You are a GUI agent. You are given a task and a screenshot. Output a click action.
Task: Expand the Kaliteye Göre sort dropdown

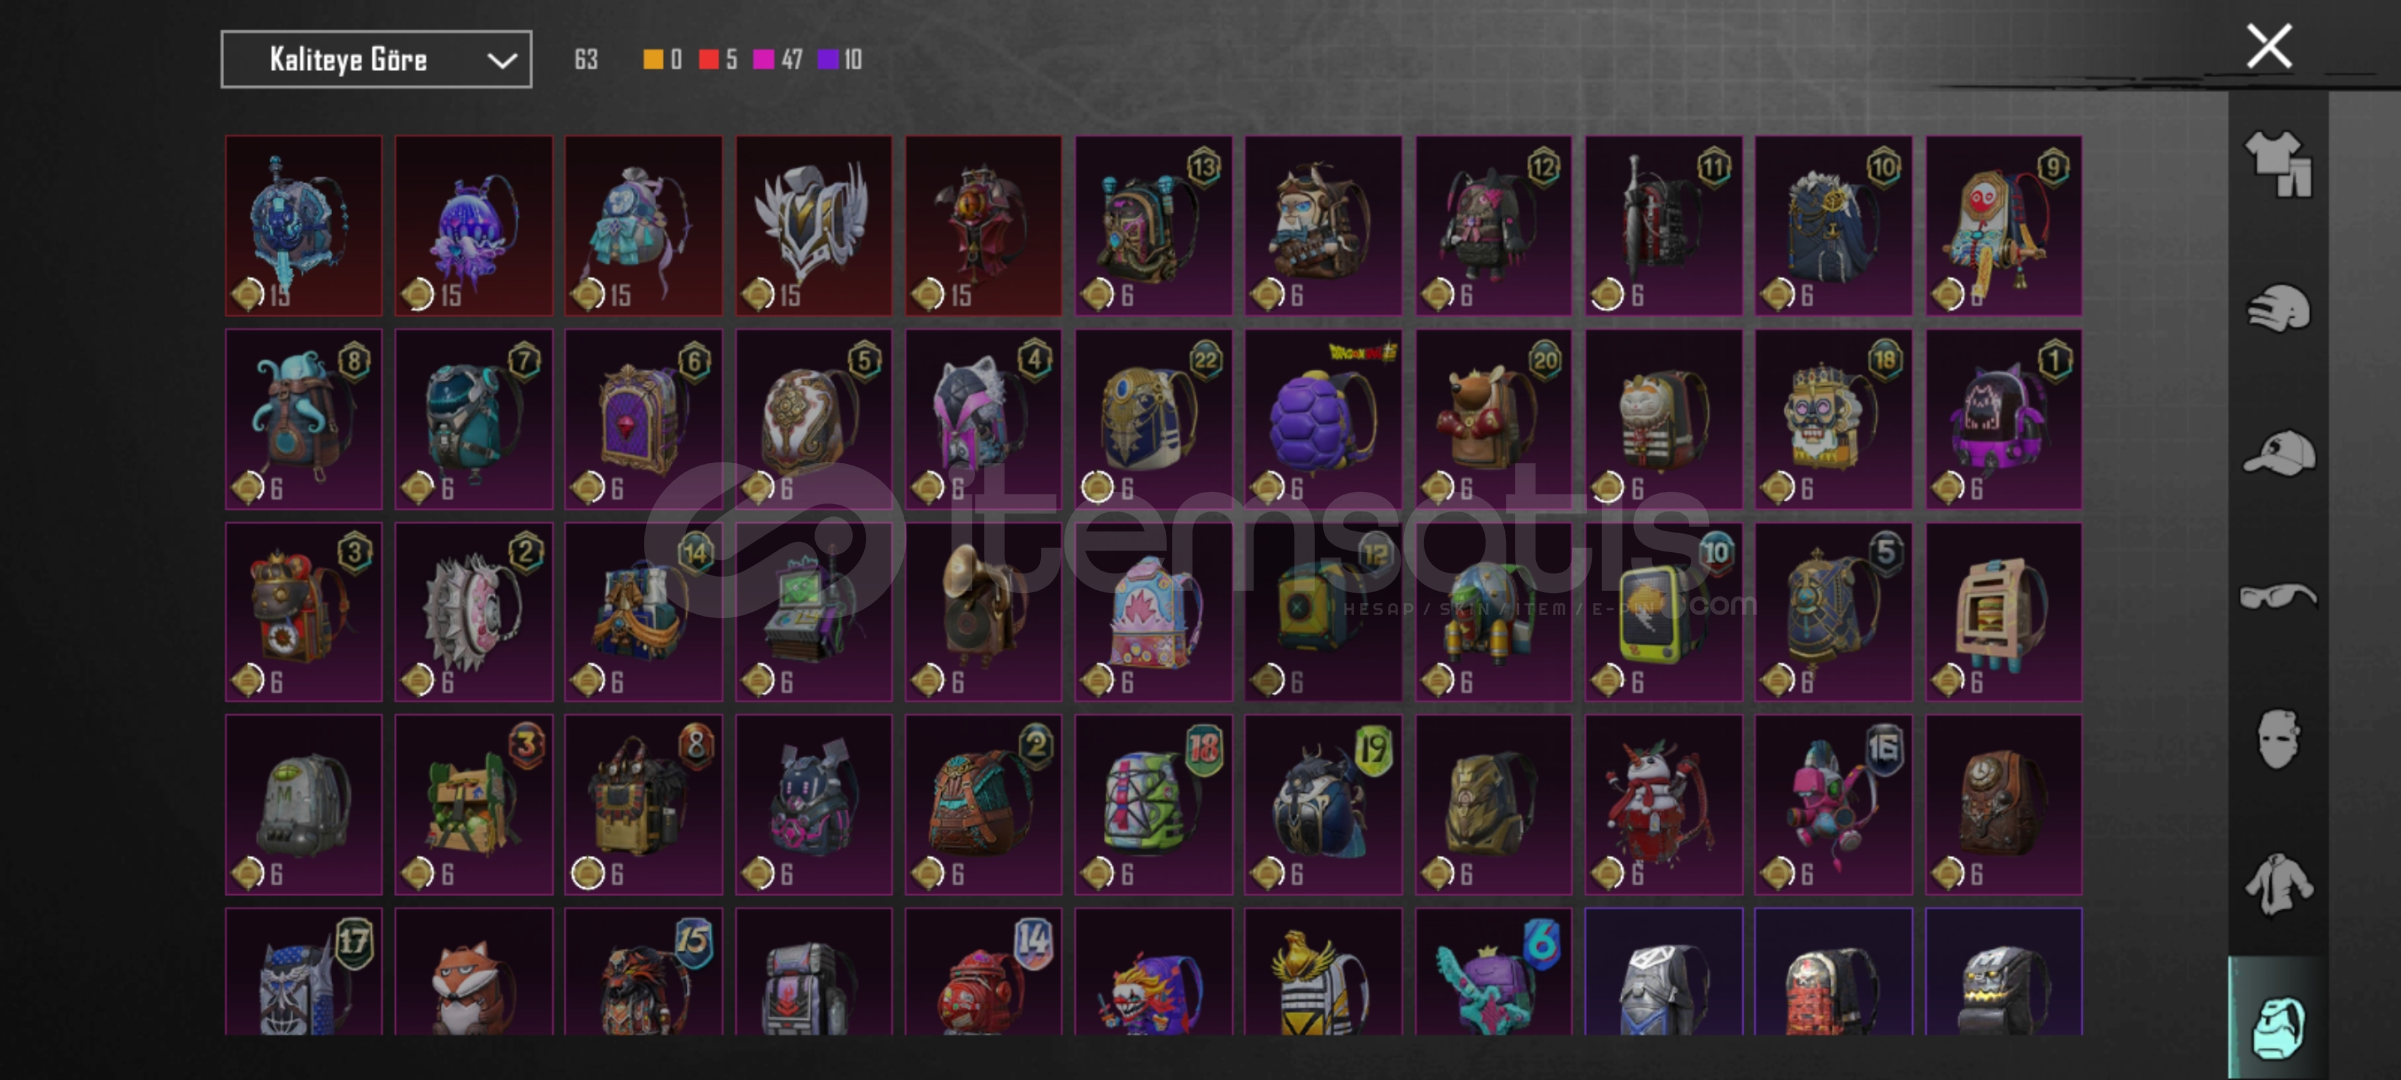(x=376, y=60)
